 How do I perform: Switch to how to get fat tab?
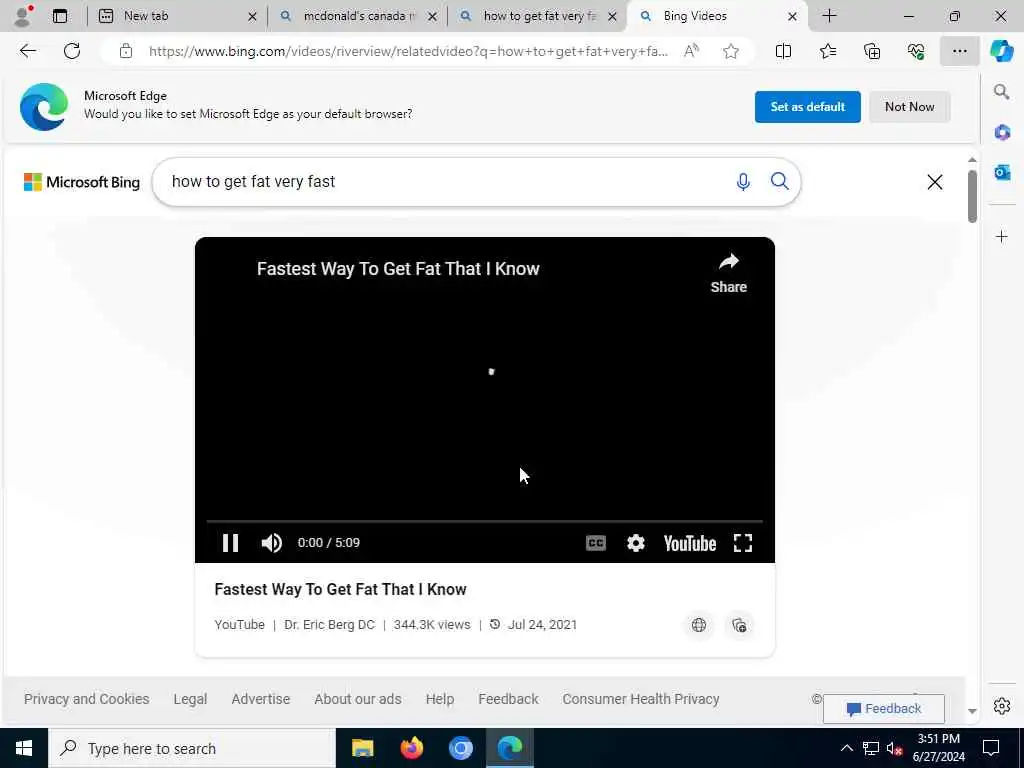point(538,16)
